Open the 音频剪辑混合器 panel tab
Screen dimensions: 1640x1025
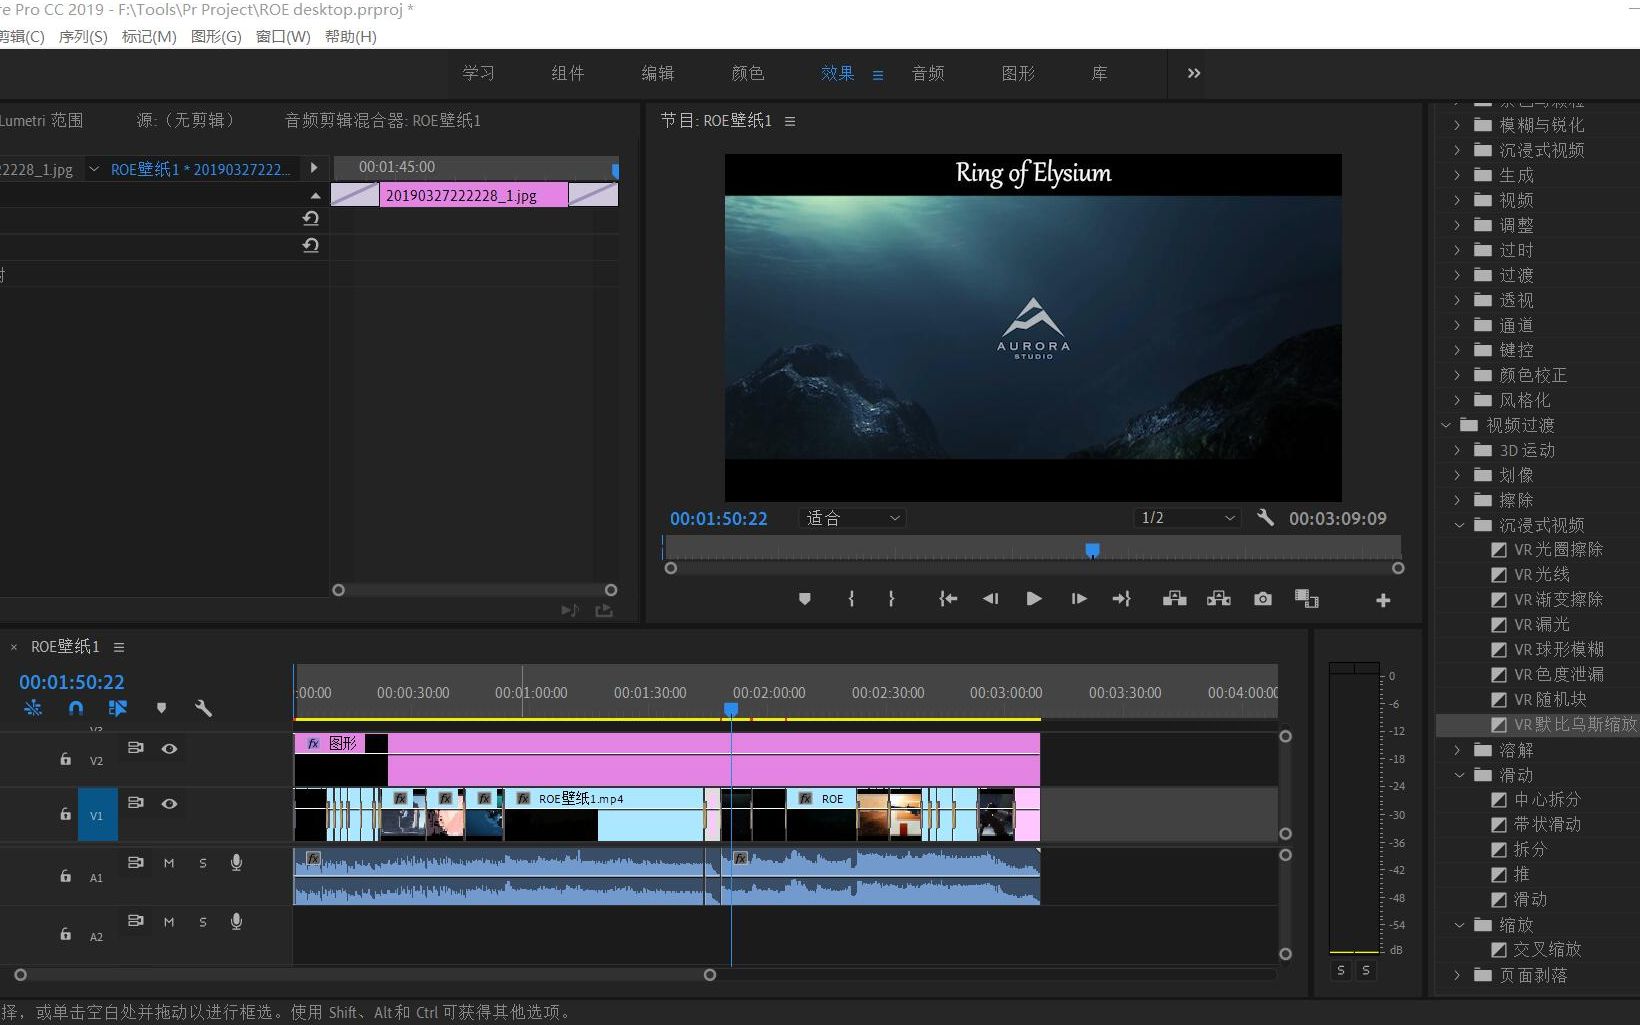point(383,120)
